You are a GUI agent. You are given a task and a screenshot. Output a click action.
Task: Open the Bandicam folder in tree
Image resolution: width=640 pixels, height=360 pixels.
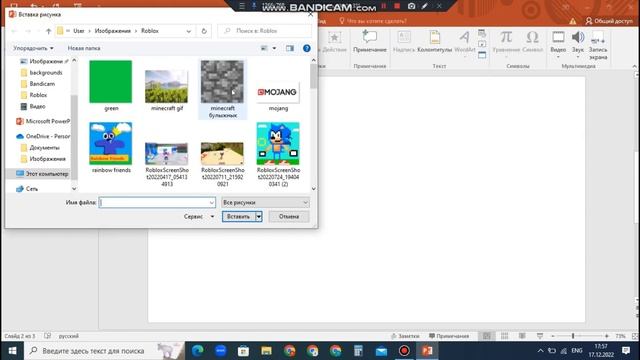click(x=42, y=84)
